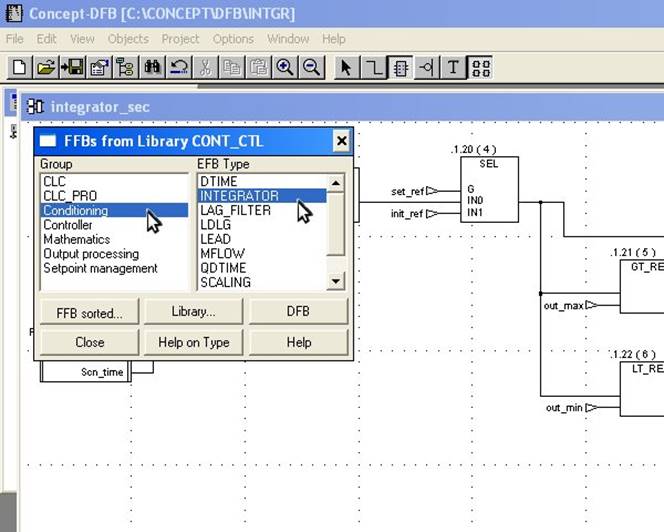Select Mathematics in the Group list
The height and width of the screenshot is (532, 664).
point(114,239)
